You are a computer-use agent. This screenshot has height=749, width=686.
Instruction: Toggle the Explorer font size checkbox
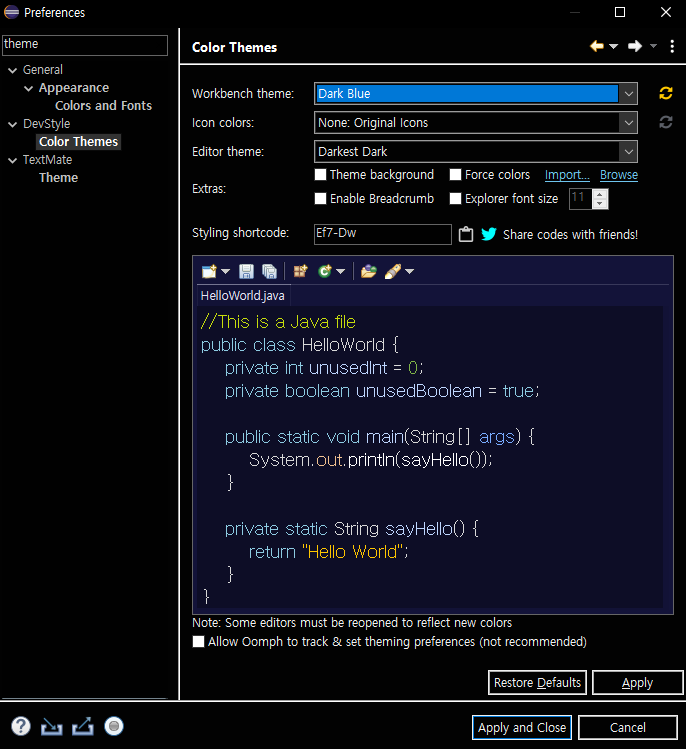[455, 198]
